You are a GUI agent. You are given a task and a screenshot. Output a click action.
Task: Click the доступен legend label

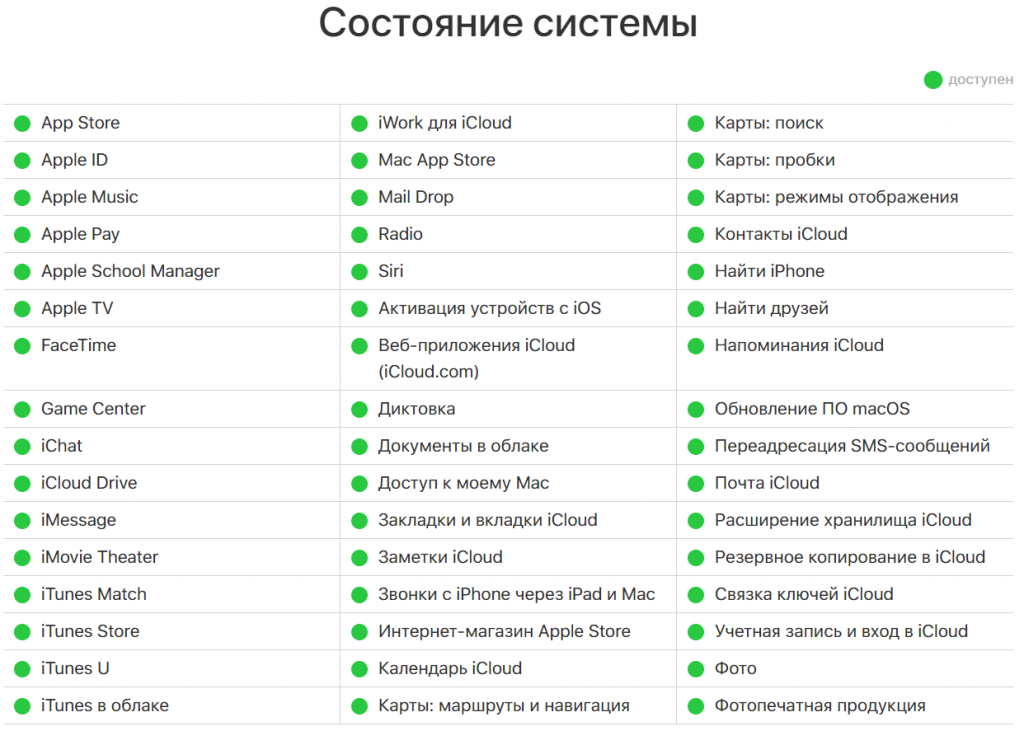click(980, 80)
